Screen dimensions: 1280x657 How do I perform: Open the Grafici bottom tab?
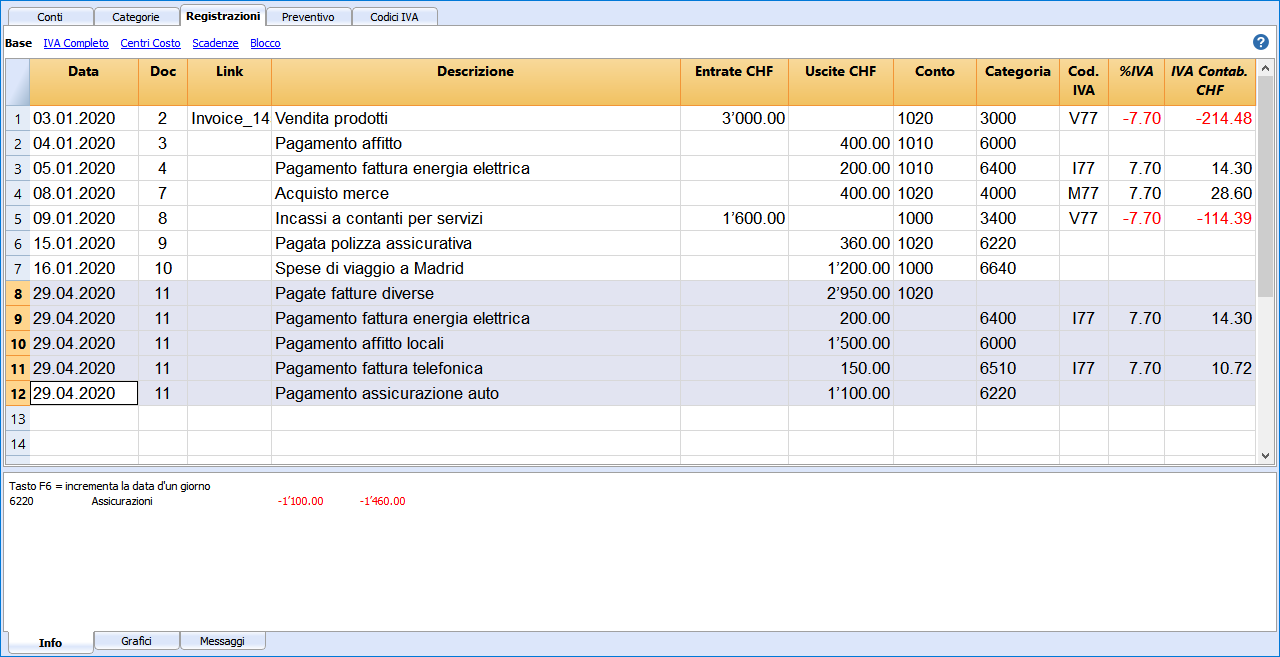tap(136, 640)
